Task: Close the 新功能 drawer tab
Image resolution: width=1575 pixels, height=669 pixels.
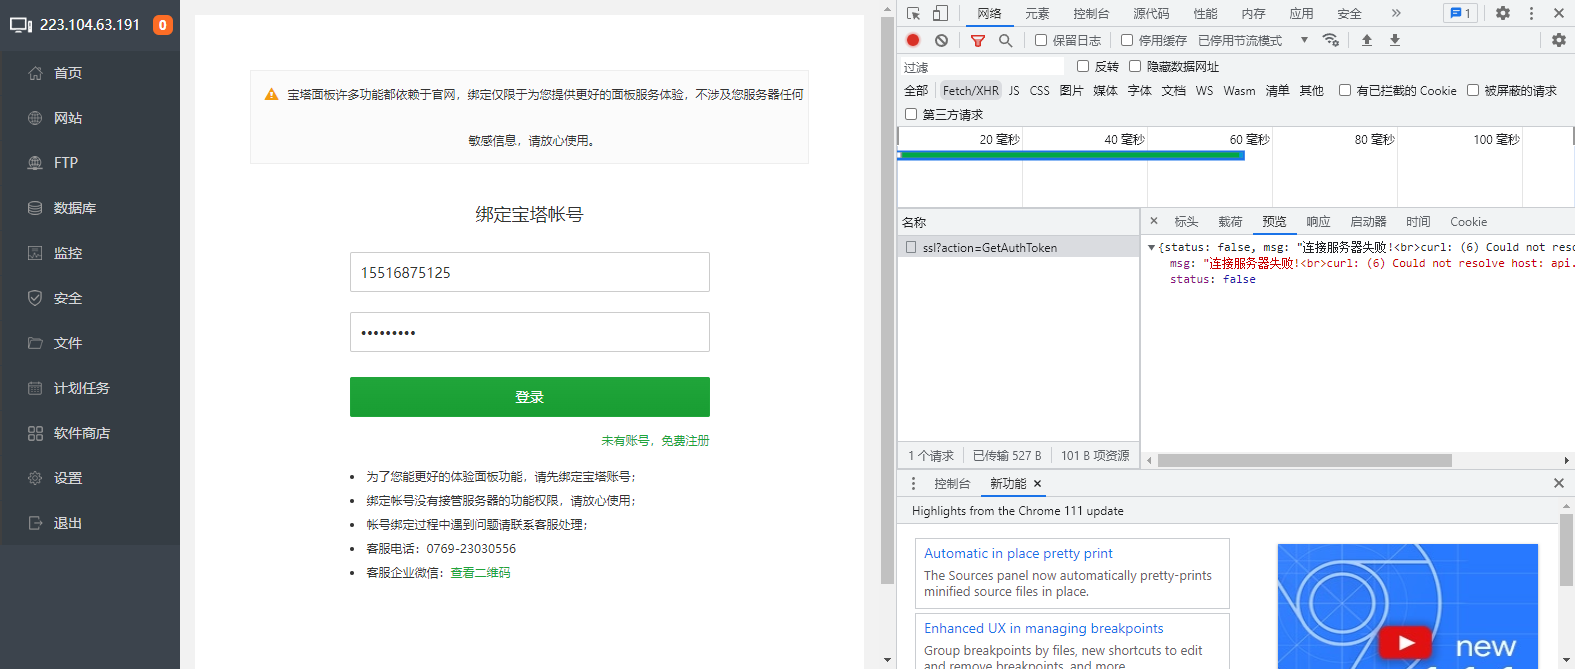Action: tap(1038, 484)
